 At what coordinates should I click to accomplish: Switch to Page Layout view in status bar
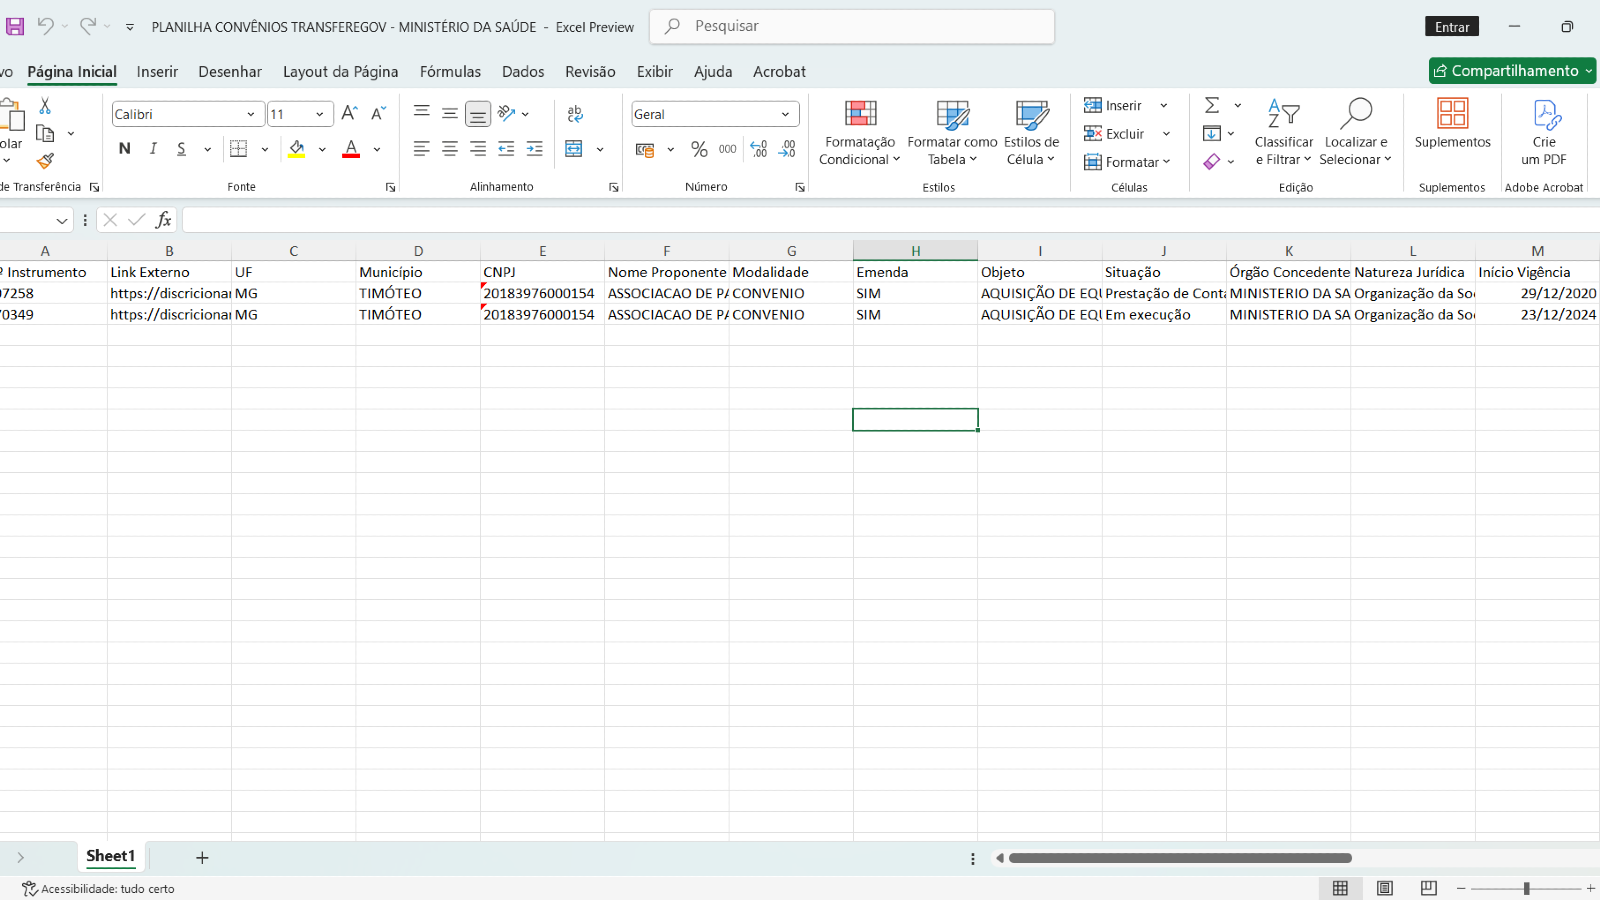coord(1384,888)
